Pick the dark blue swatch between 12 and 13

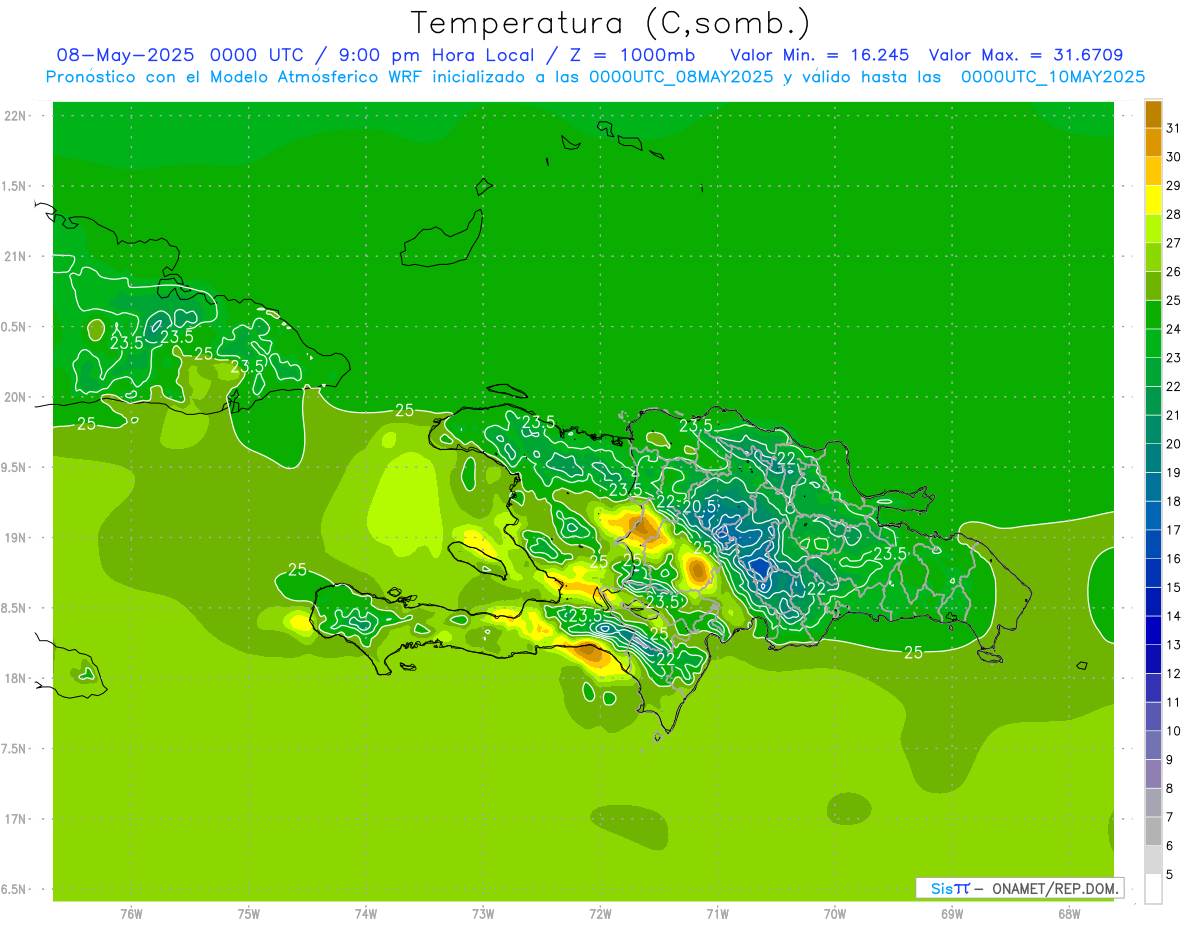coord(1153,660)
